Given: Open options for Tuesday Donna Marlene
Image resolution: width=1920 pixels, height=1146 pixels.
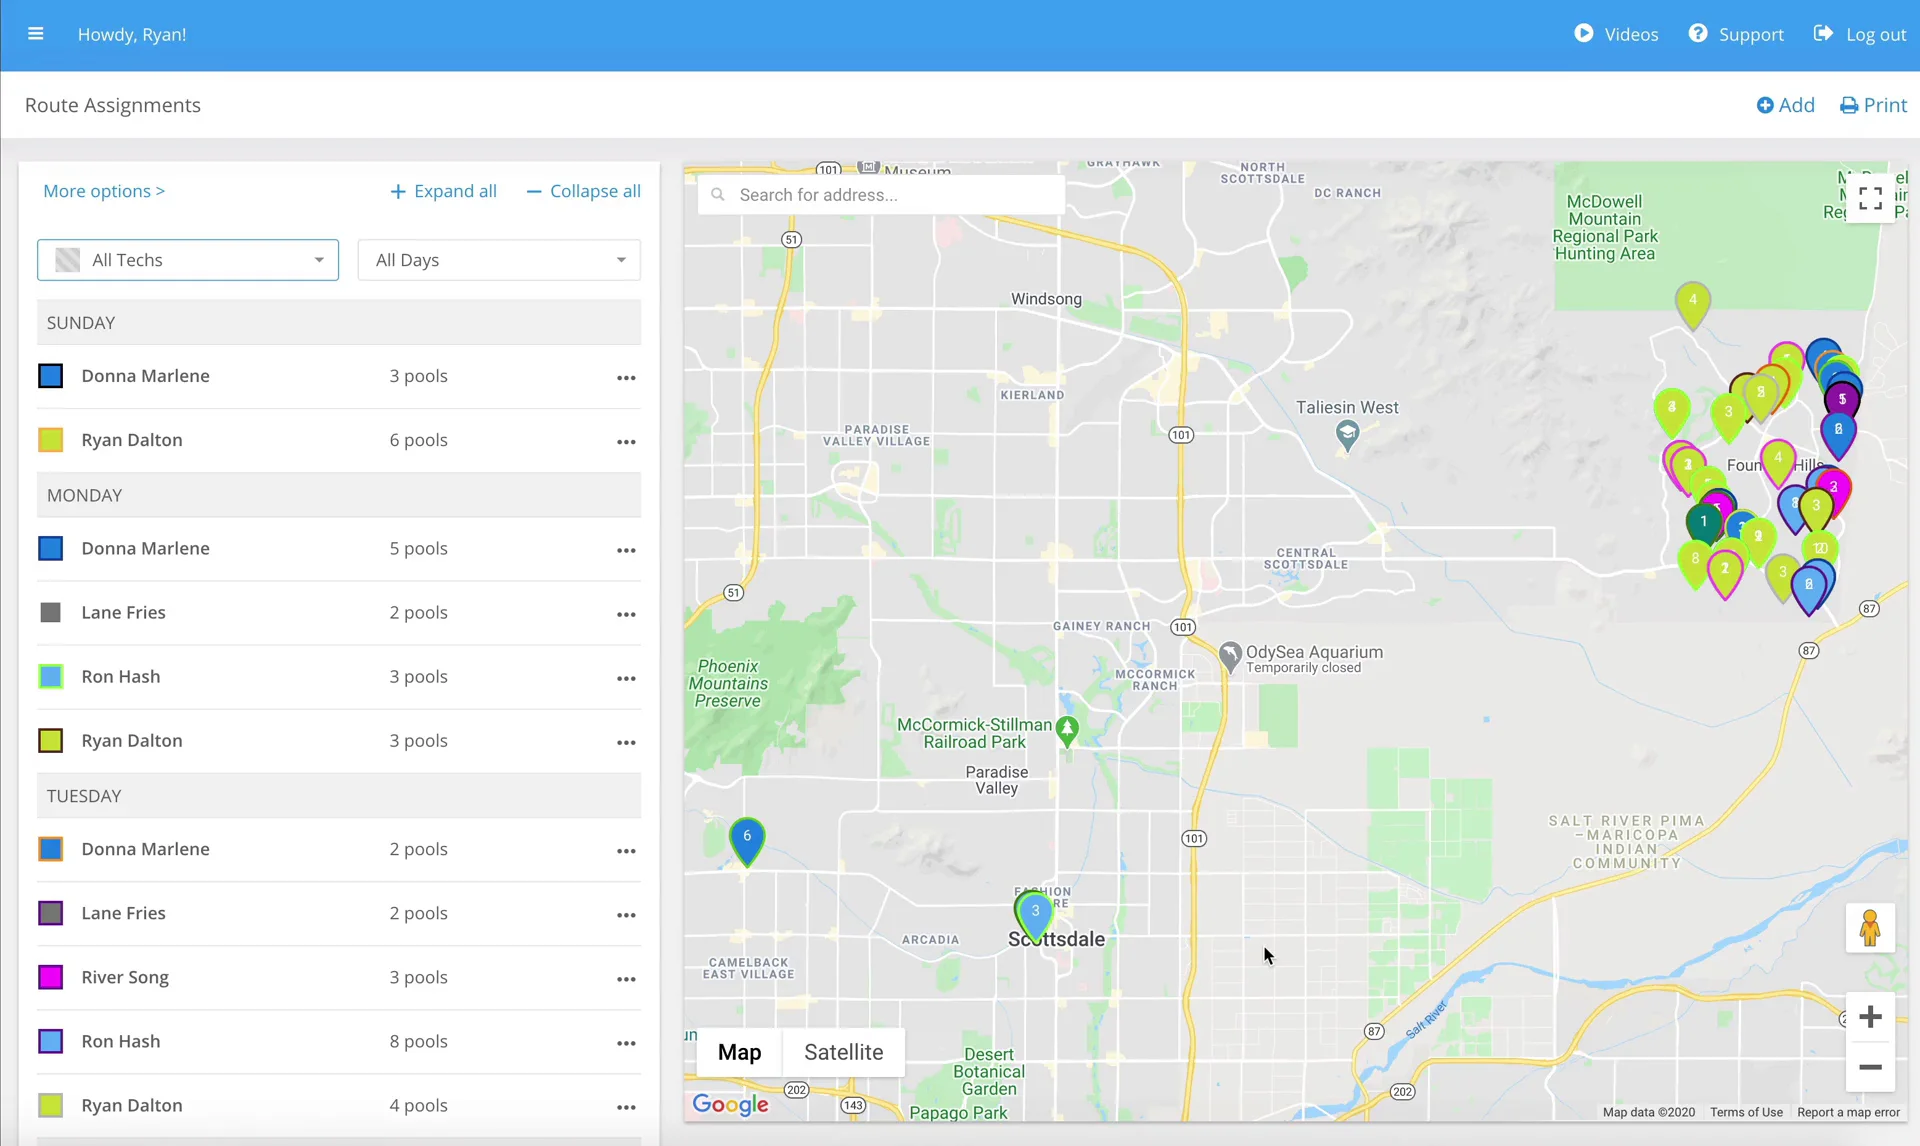Looking at the screenshot, I should (626, 851).
